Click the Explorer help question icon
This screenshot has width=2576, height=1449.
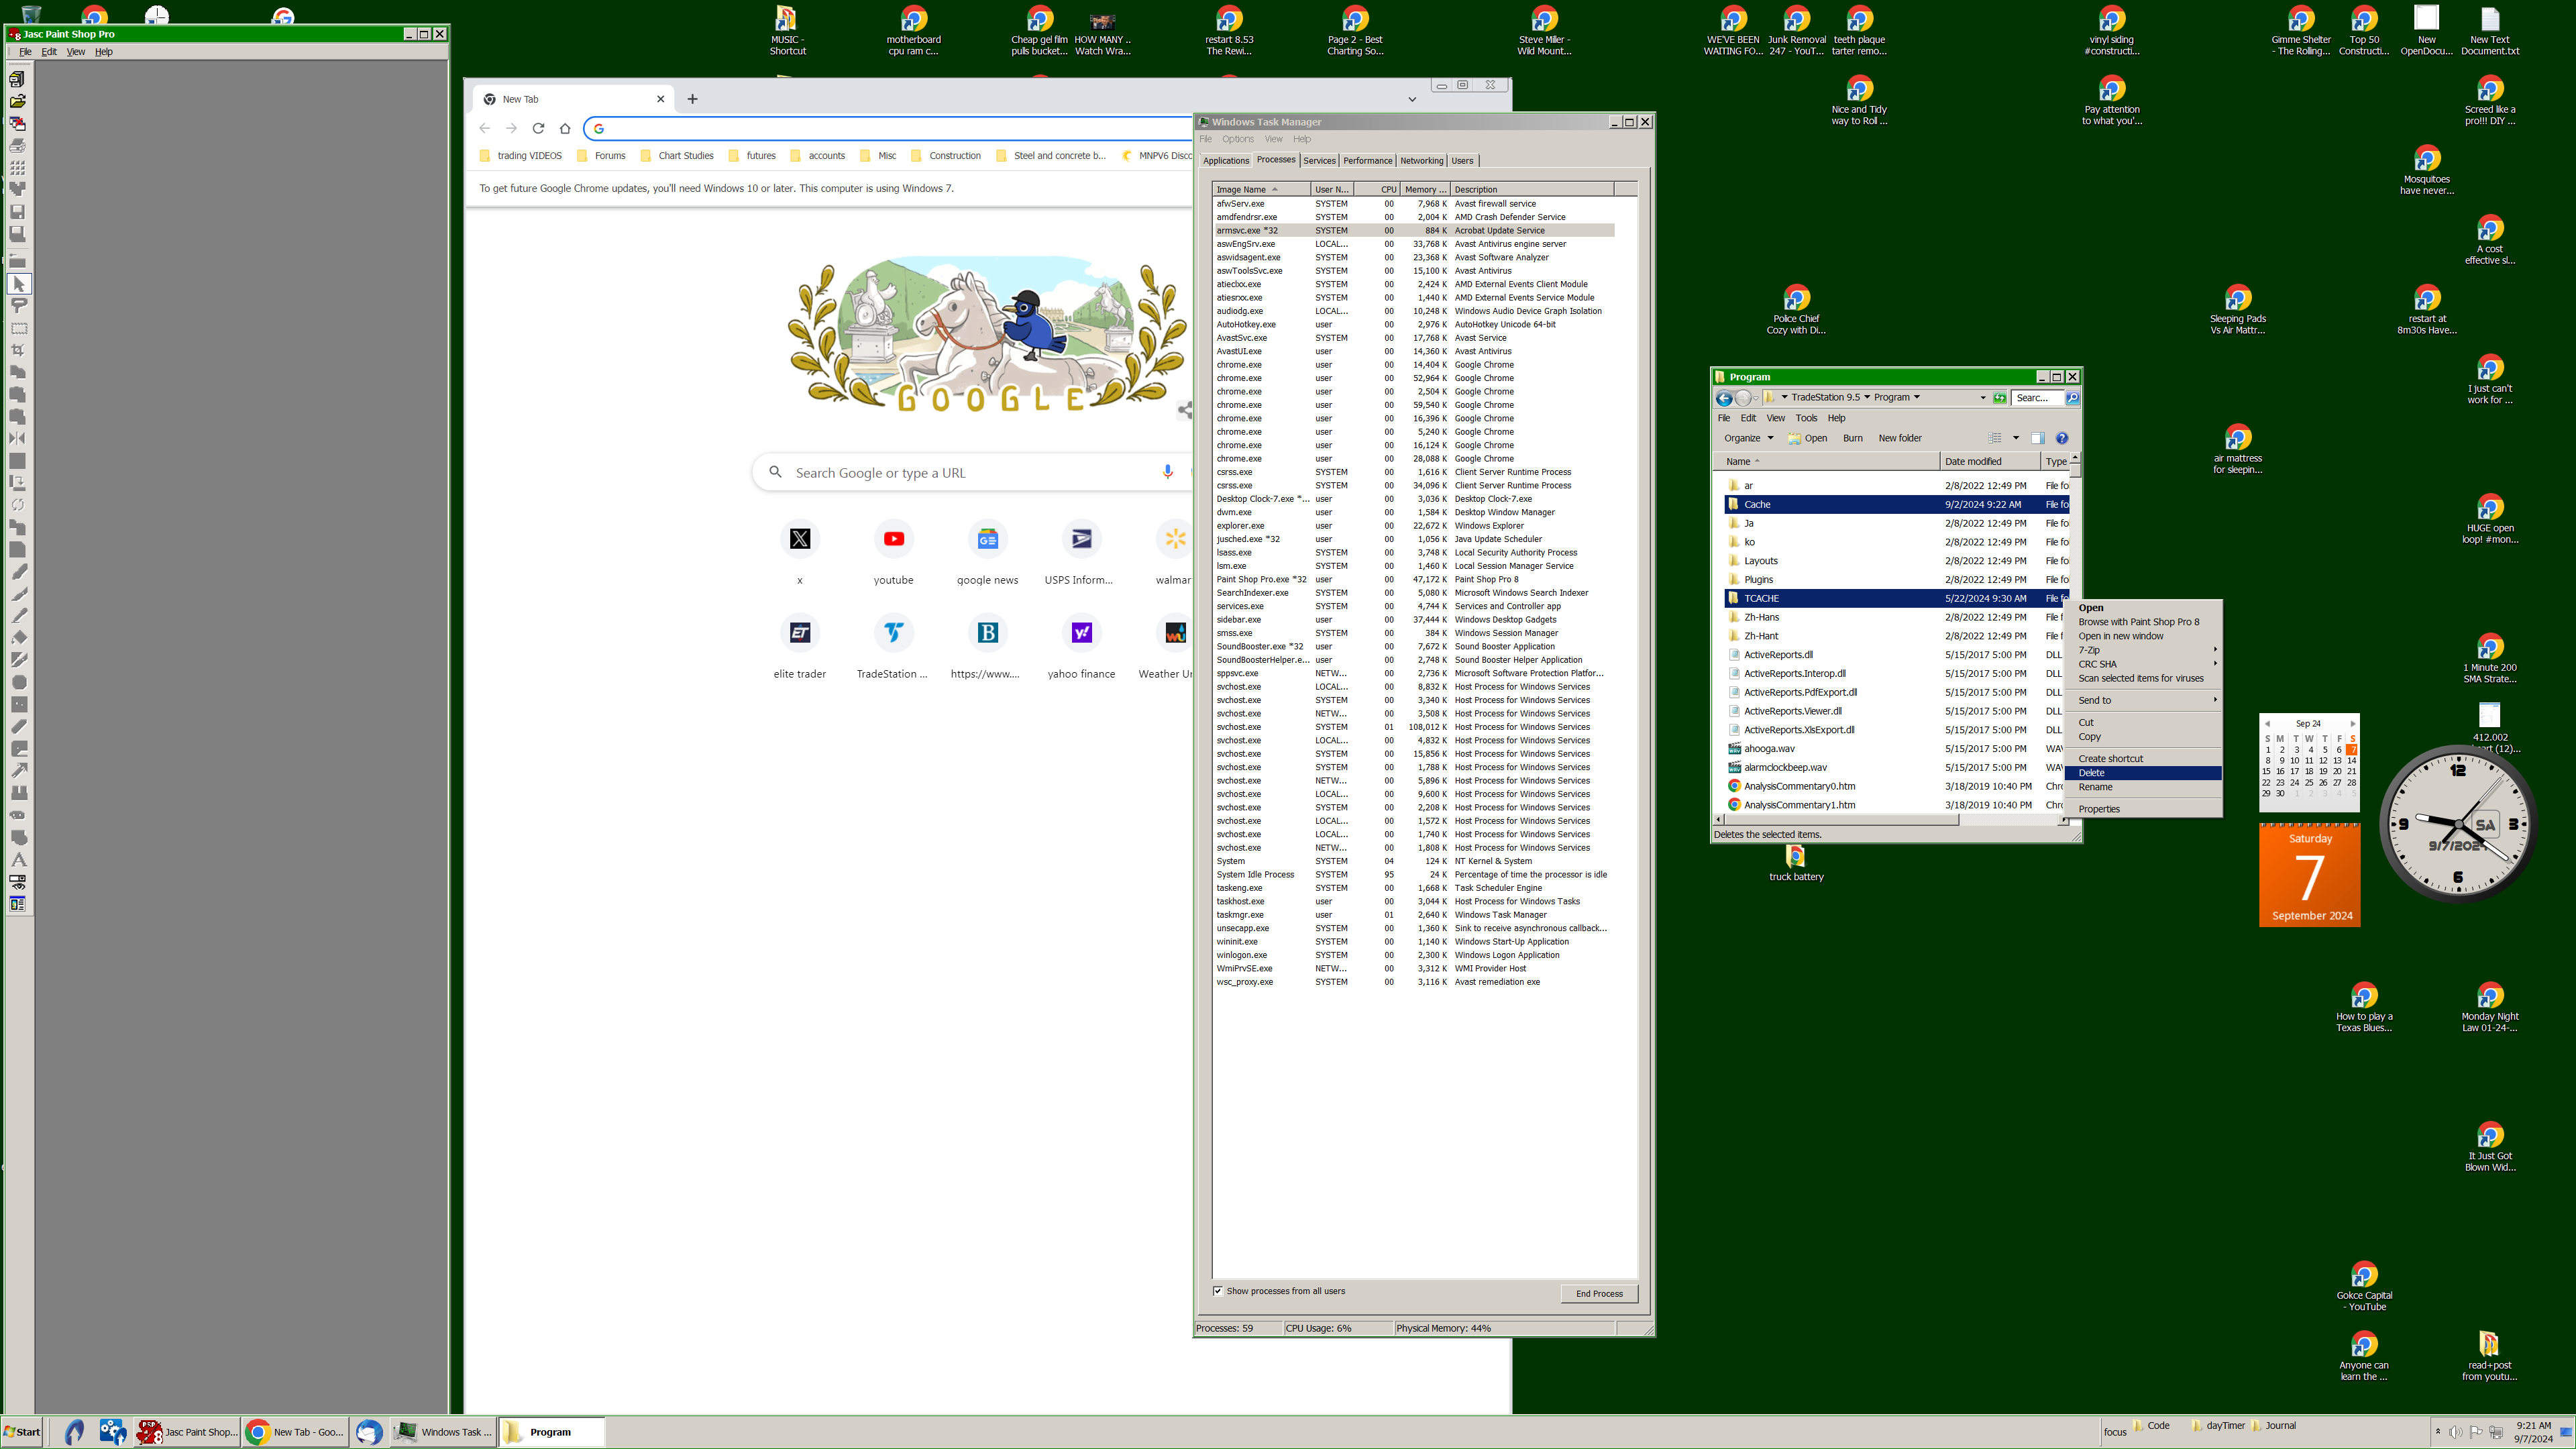(x=2061, y=438)
